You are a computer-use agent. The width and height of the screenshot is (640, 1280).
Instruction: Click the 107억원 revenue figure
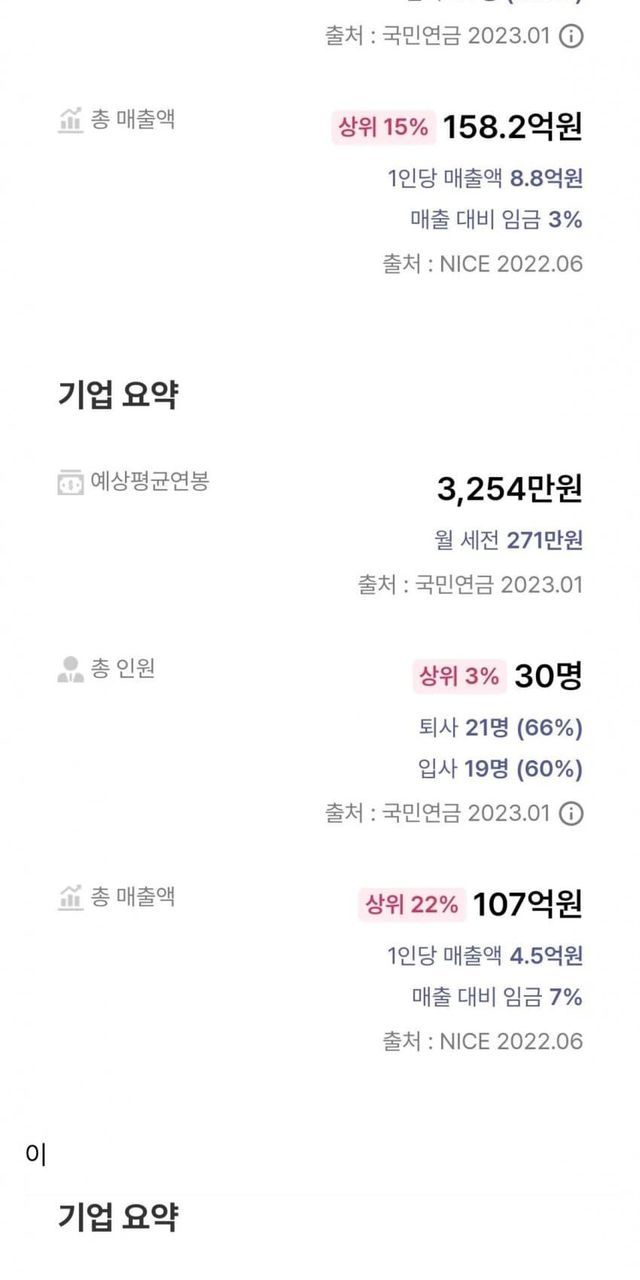(x=527, y=905)
